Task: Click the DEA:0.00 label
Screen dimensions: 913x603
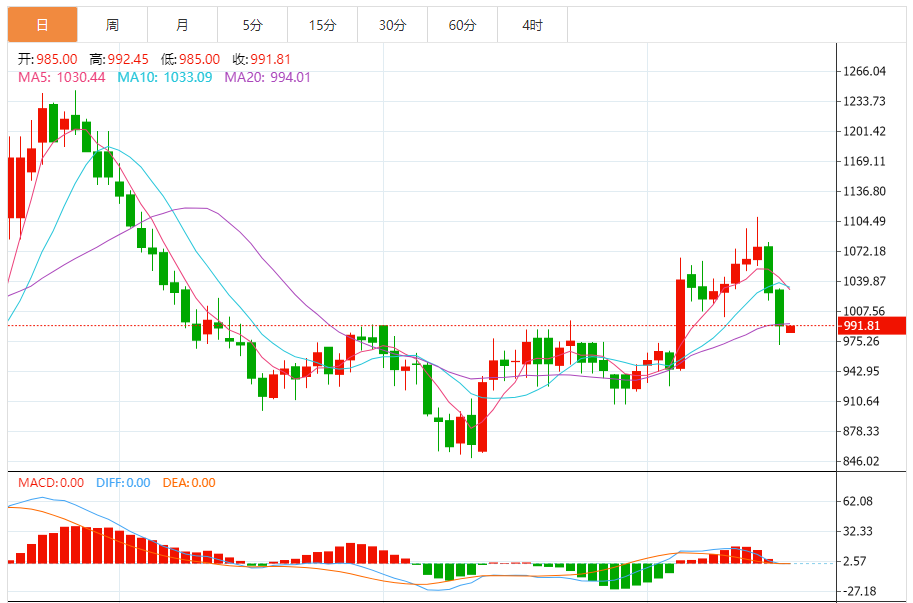Action: (x=189, y=483)
